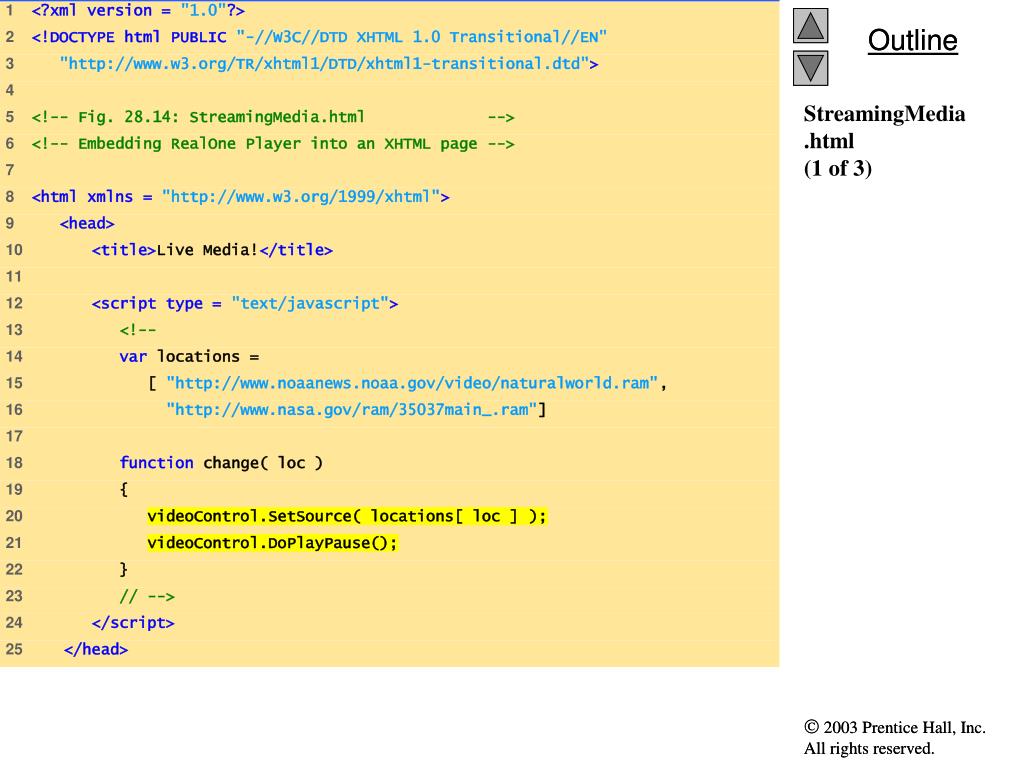Click the script type text/javascript line
The image size is (1024, 768).
pos(245,304)
